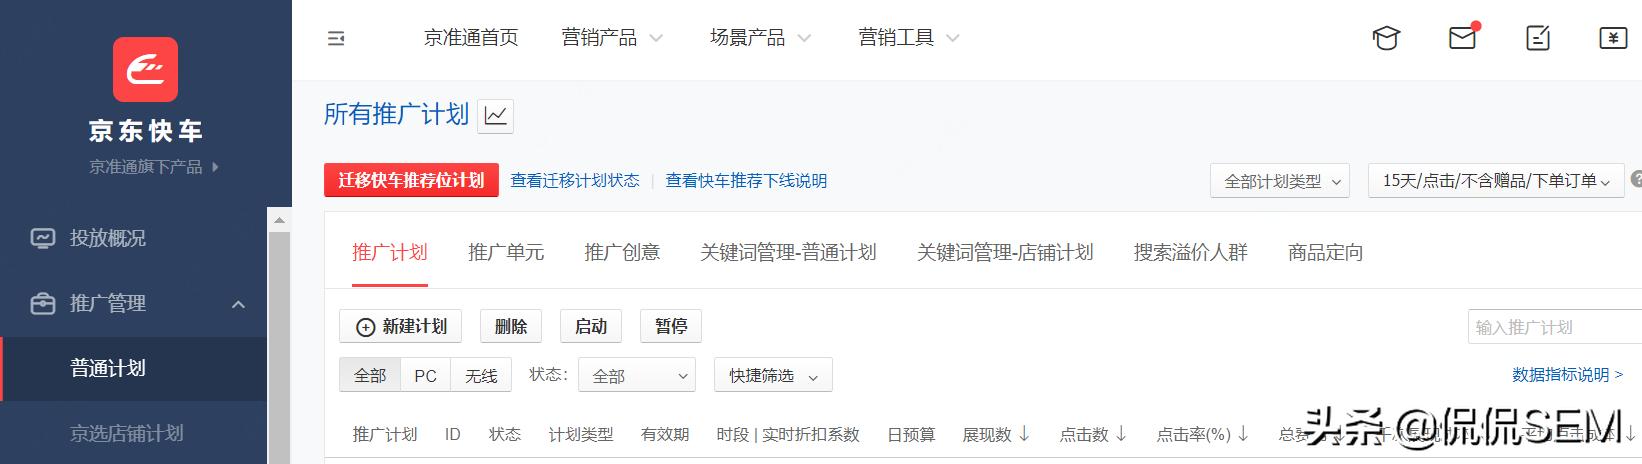Sort by 展现数 descending arrow
Image resolution: width=1642 pixels, height=464 pixels.
1024,434
